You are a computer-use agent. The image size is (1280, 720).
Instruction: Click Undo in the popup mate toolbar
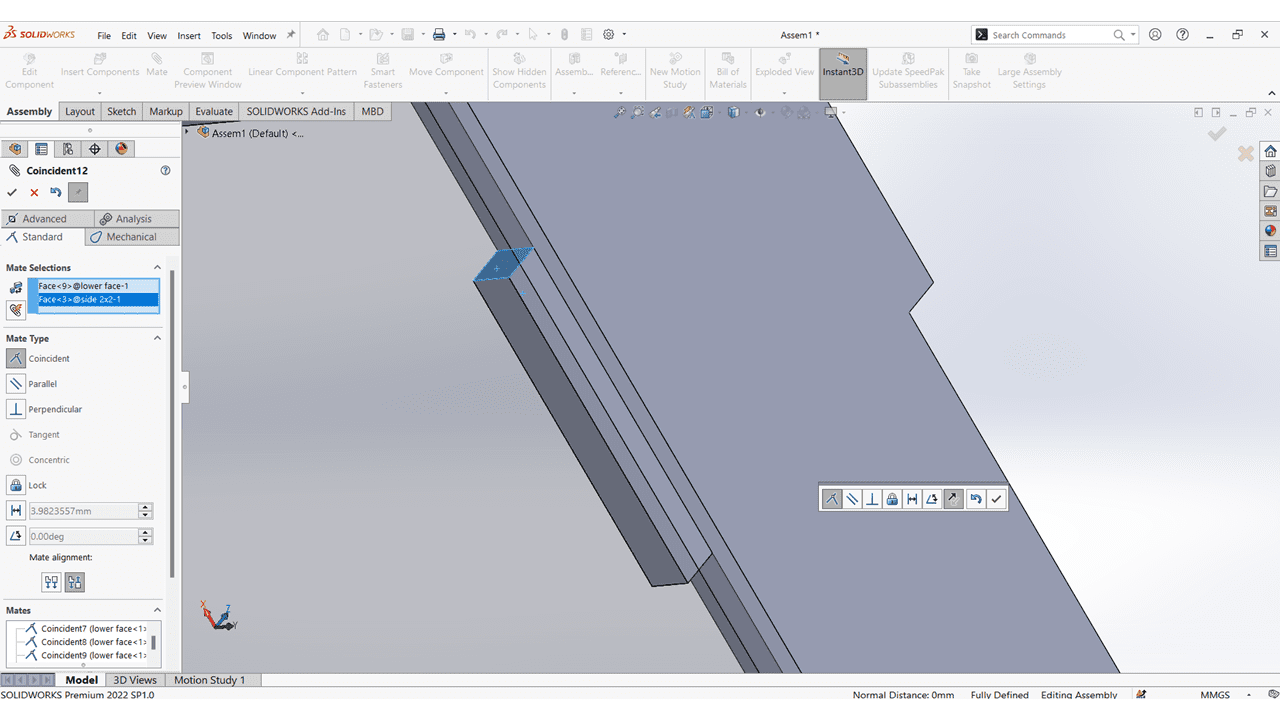click(x=975, y=498)
